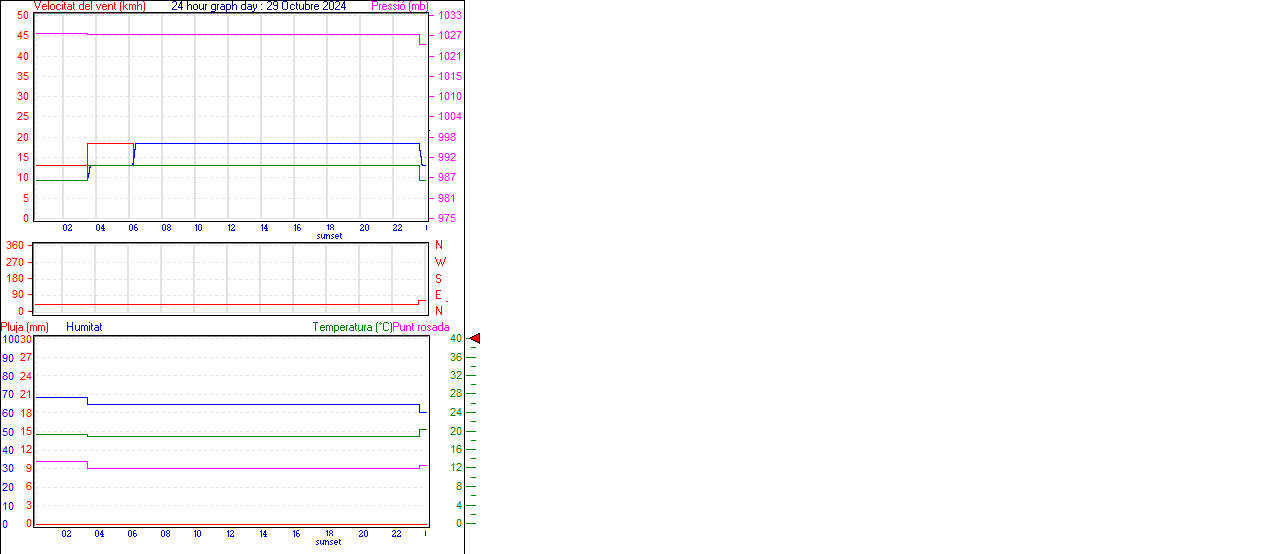Screen dimensions: 1280x554
Task: Click the 50 value on wind speed axis
Action: point(23,15)
